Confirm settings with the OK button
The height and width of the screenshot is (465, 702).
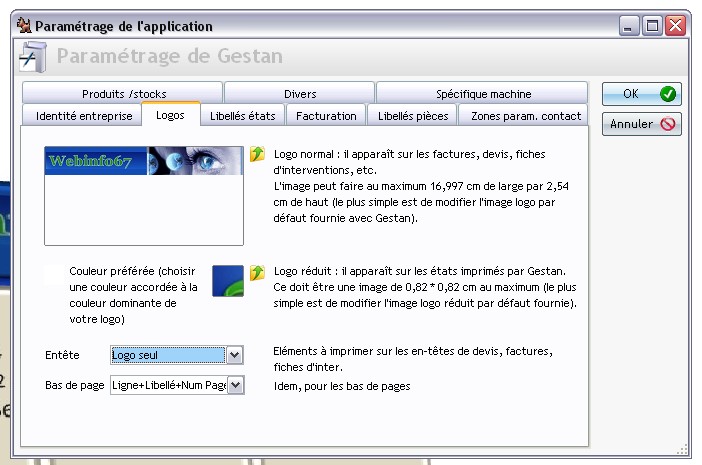point(641,94)
